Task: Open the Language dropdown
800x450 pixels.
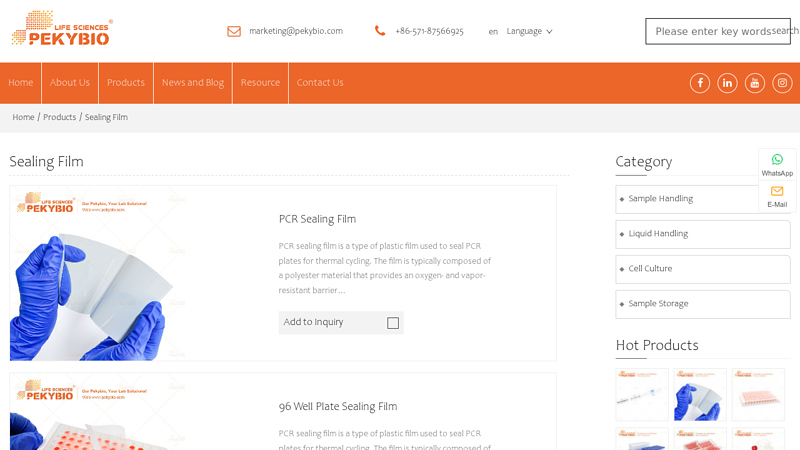Action: click(x=529, y=31)
